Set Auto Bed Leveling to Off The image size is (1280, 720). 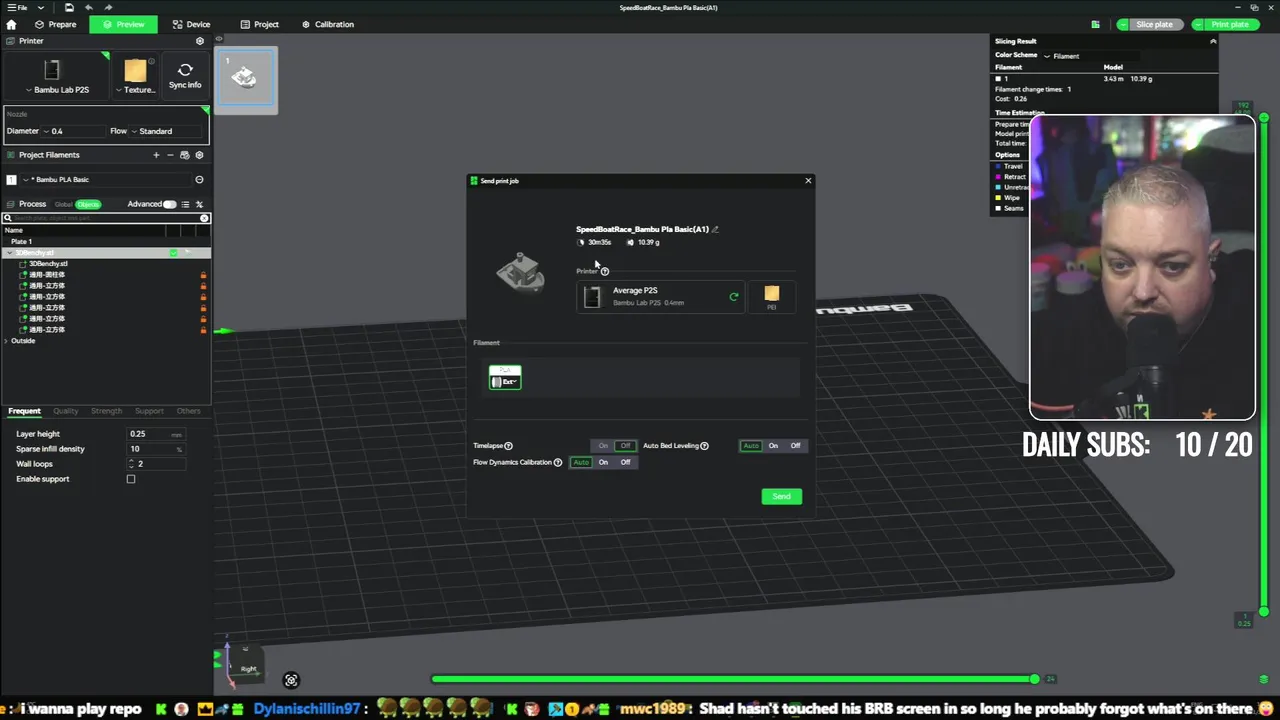pos(795,446)
